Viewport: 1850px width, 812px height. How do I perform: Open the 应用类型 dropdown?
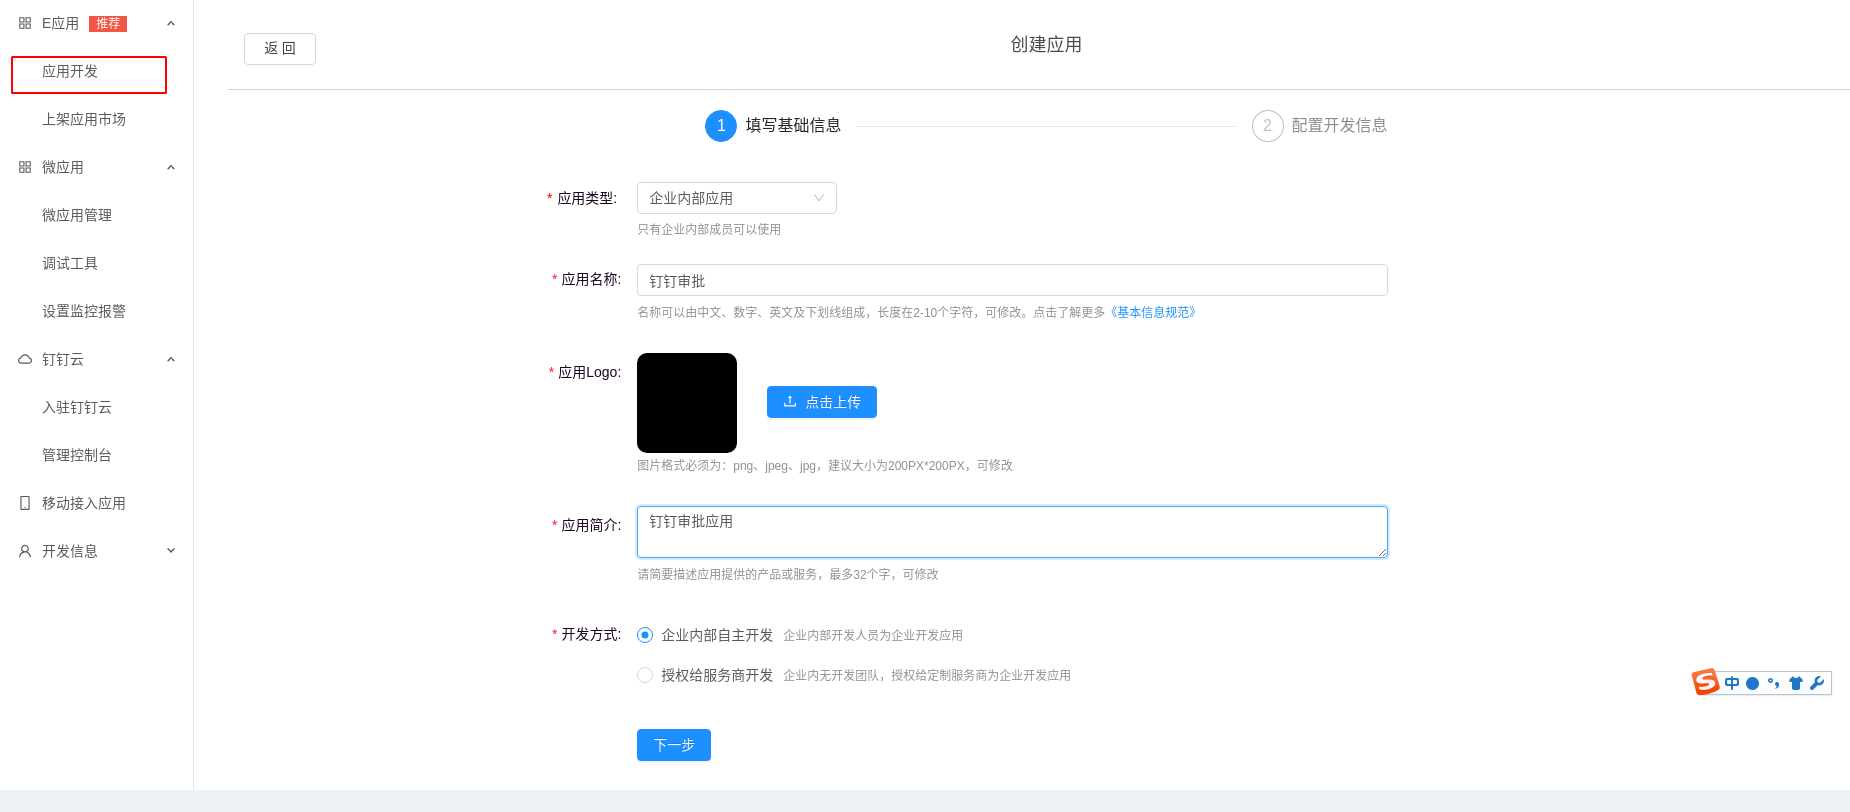coord(737,198)
